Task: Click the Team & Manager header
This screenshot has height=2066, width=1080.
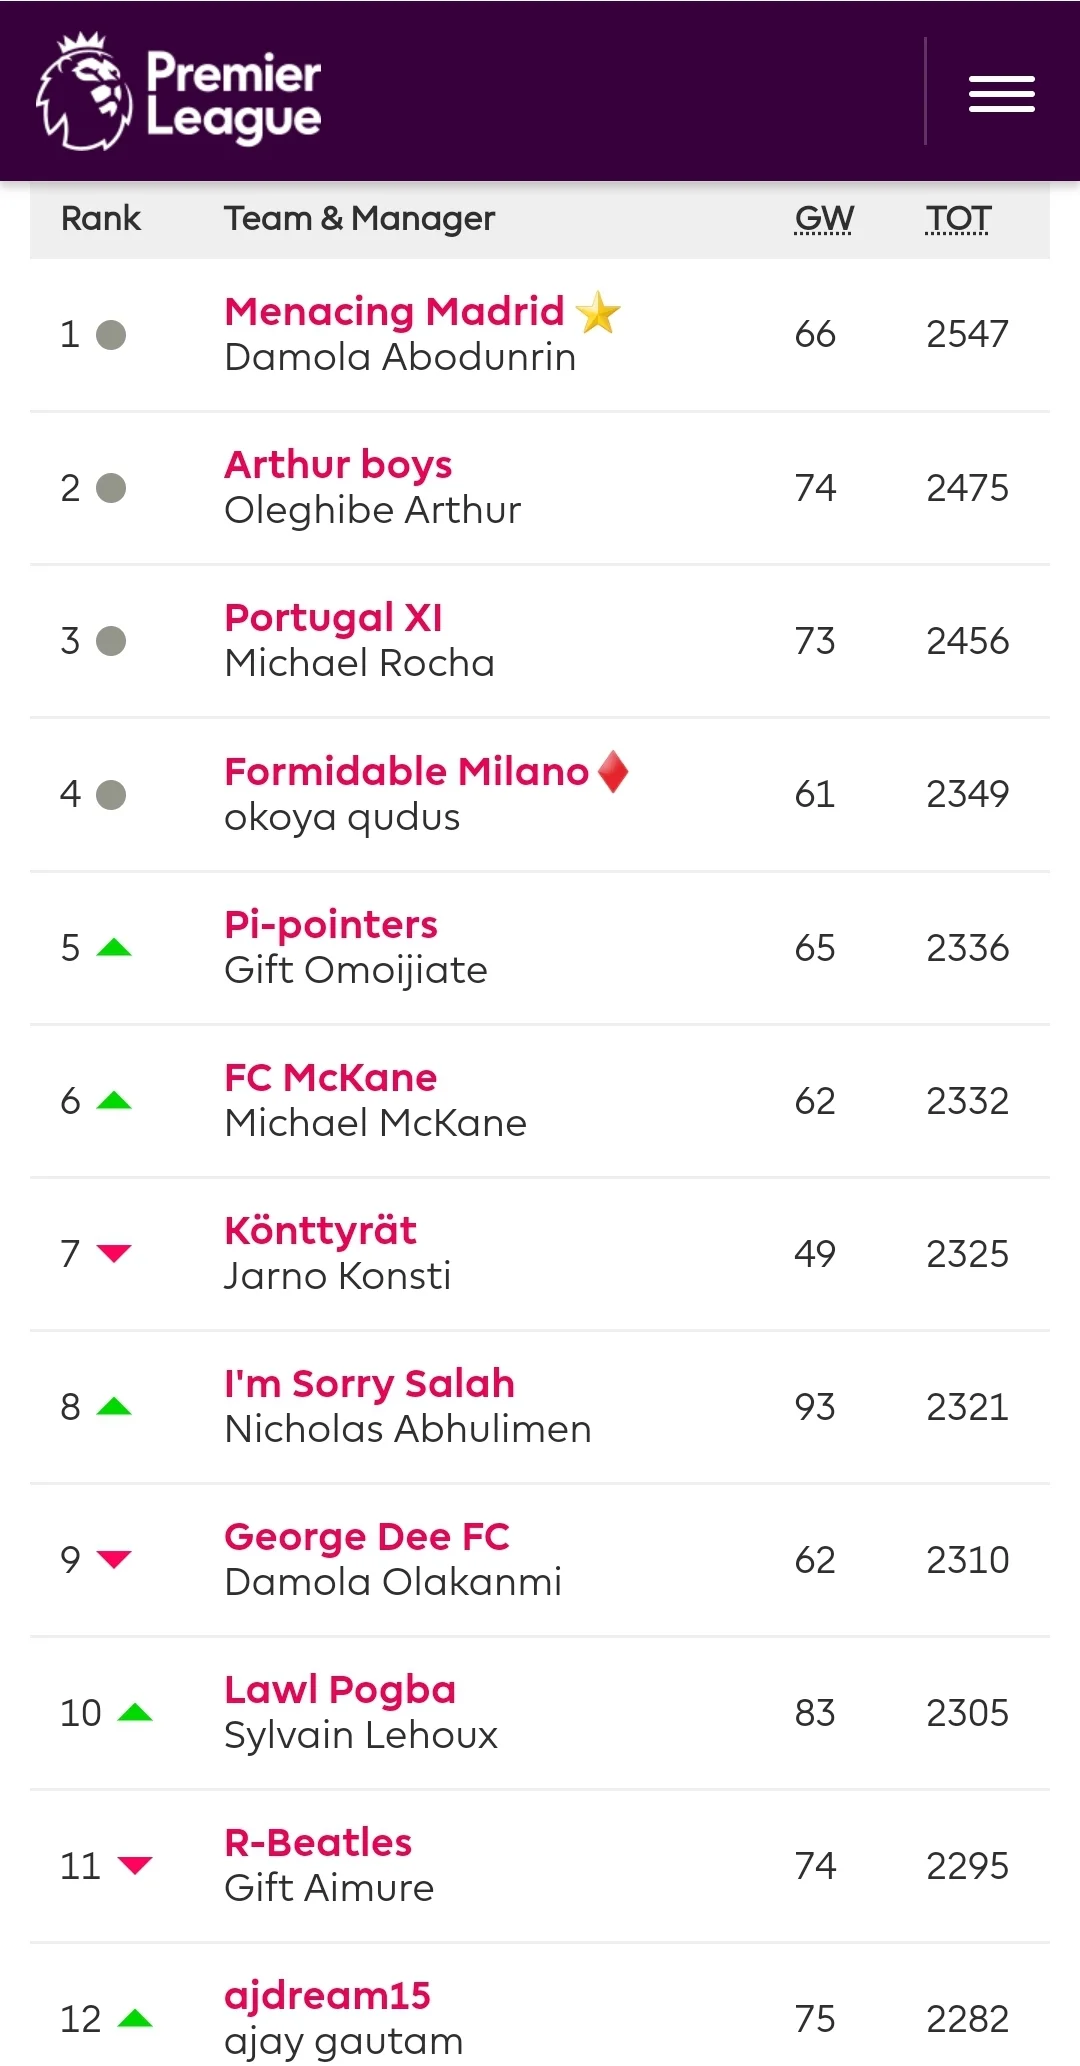Action: pos(359,218)
